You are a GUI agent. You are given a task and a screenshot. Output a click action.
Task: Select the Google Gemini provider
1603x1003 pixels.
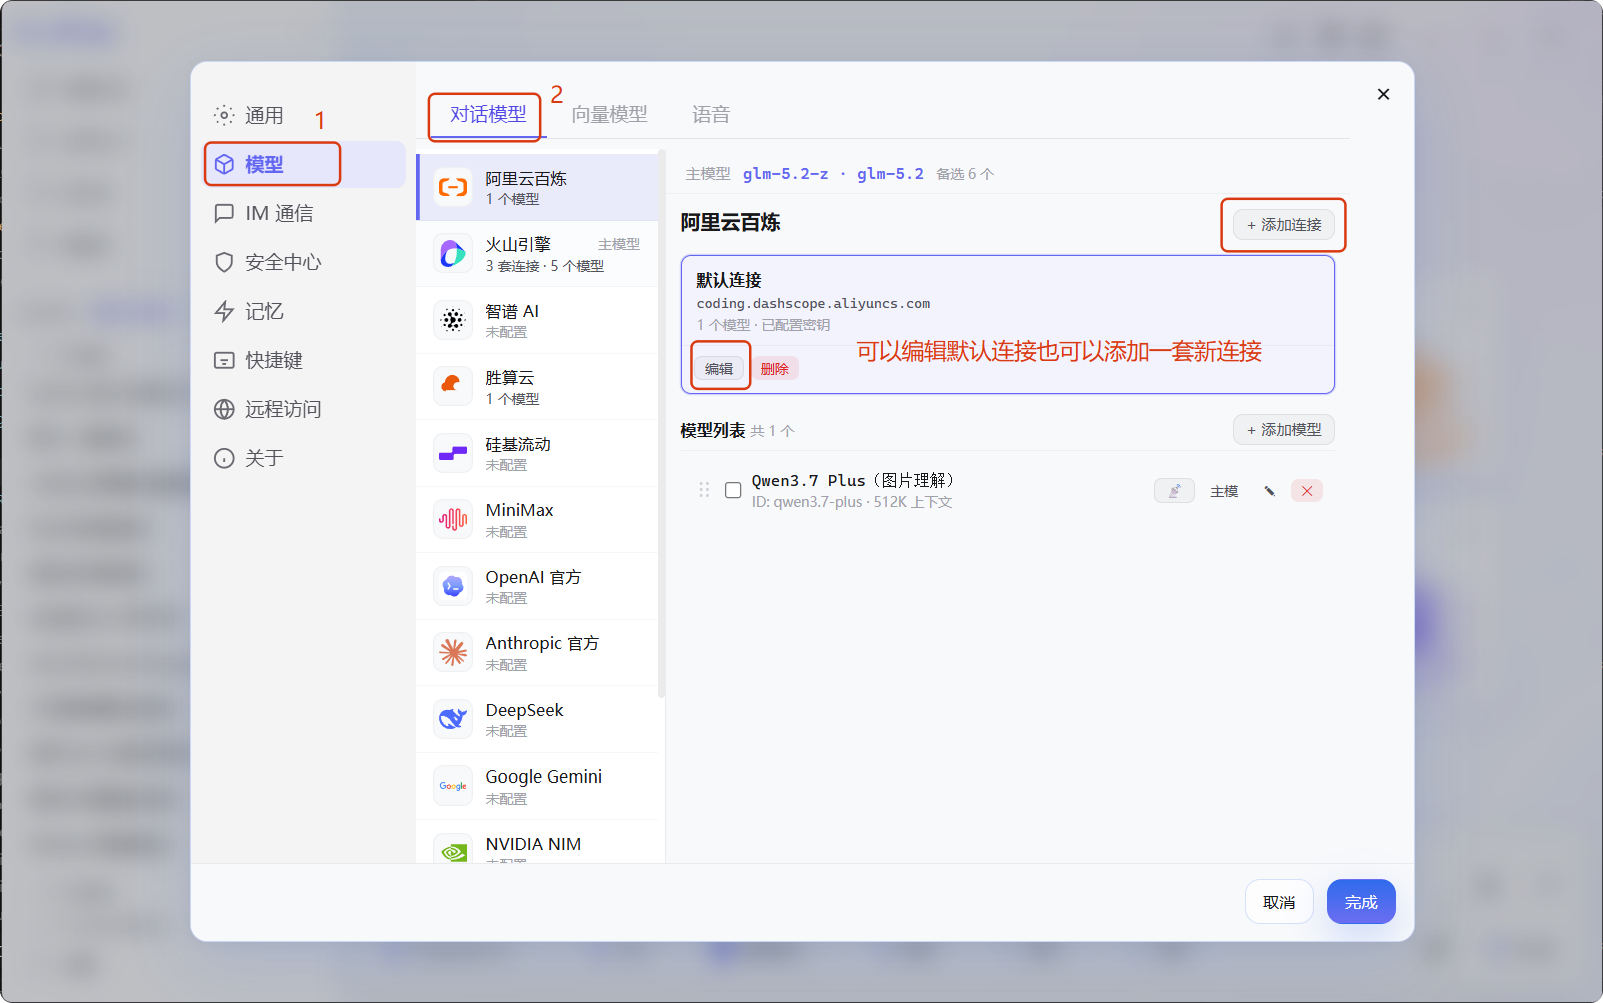coord(537,786)
